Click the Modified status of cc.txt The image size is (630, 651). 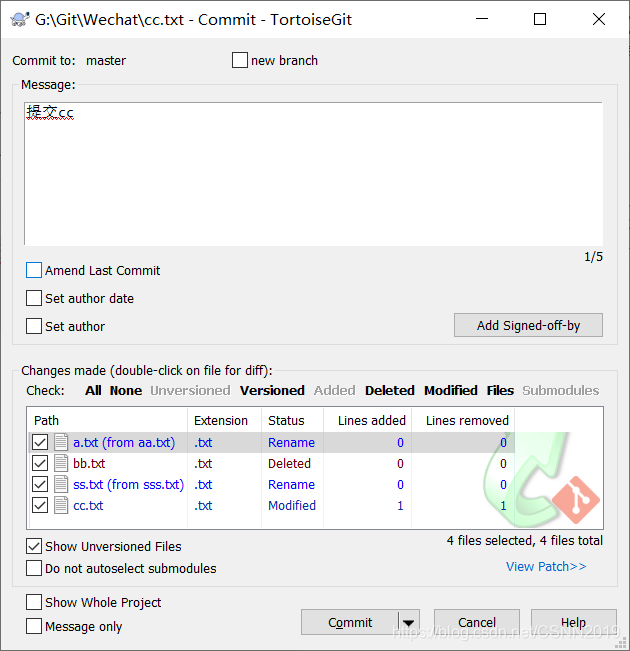(x=292, y=506)
